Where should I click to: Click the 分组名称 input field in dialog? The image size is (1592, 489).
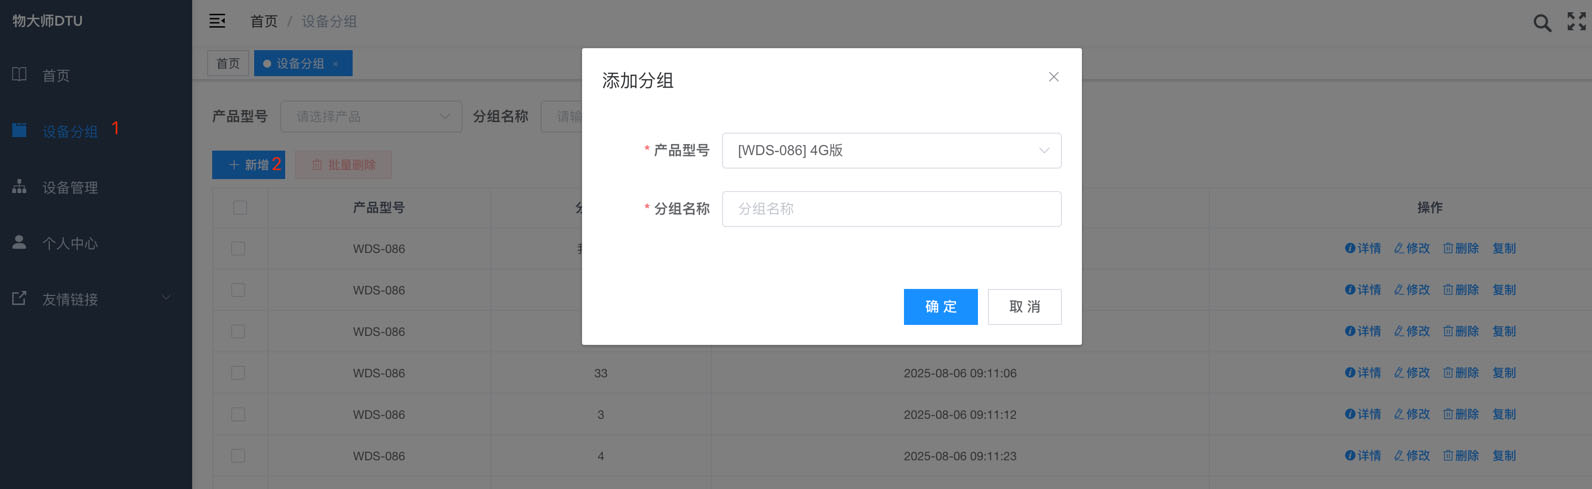coord(891,209)
